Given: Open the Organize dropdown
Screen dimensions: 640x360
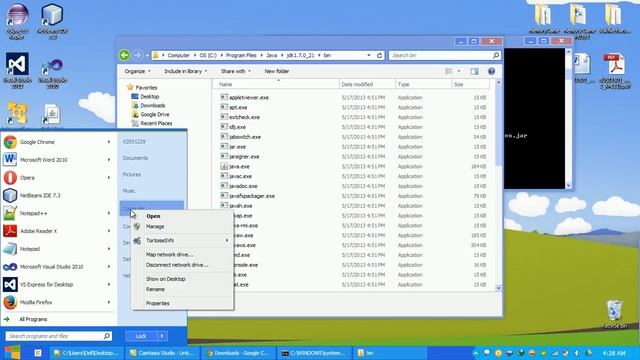Looking at the screenshot, I should tap(138, 71).
